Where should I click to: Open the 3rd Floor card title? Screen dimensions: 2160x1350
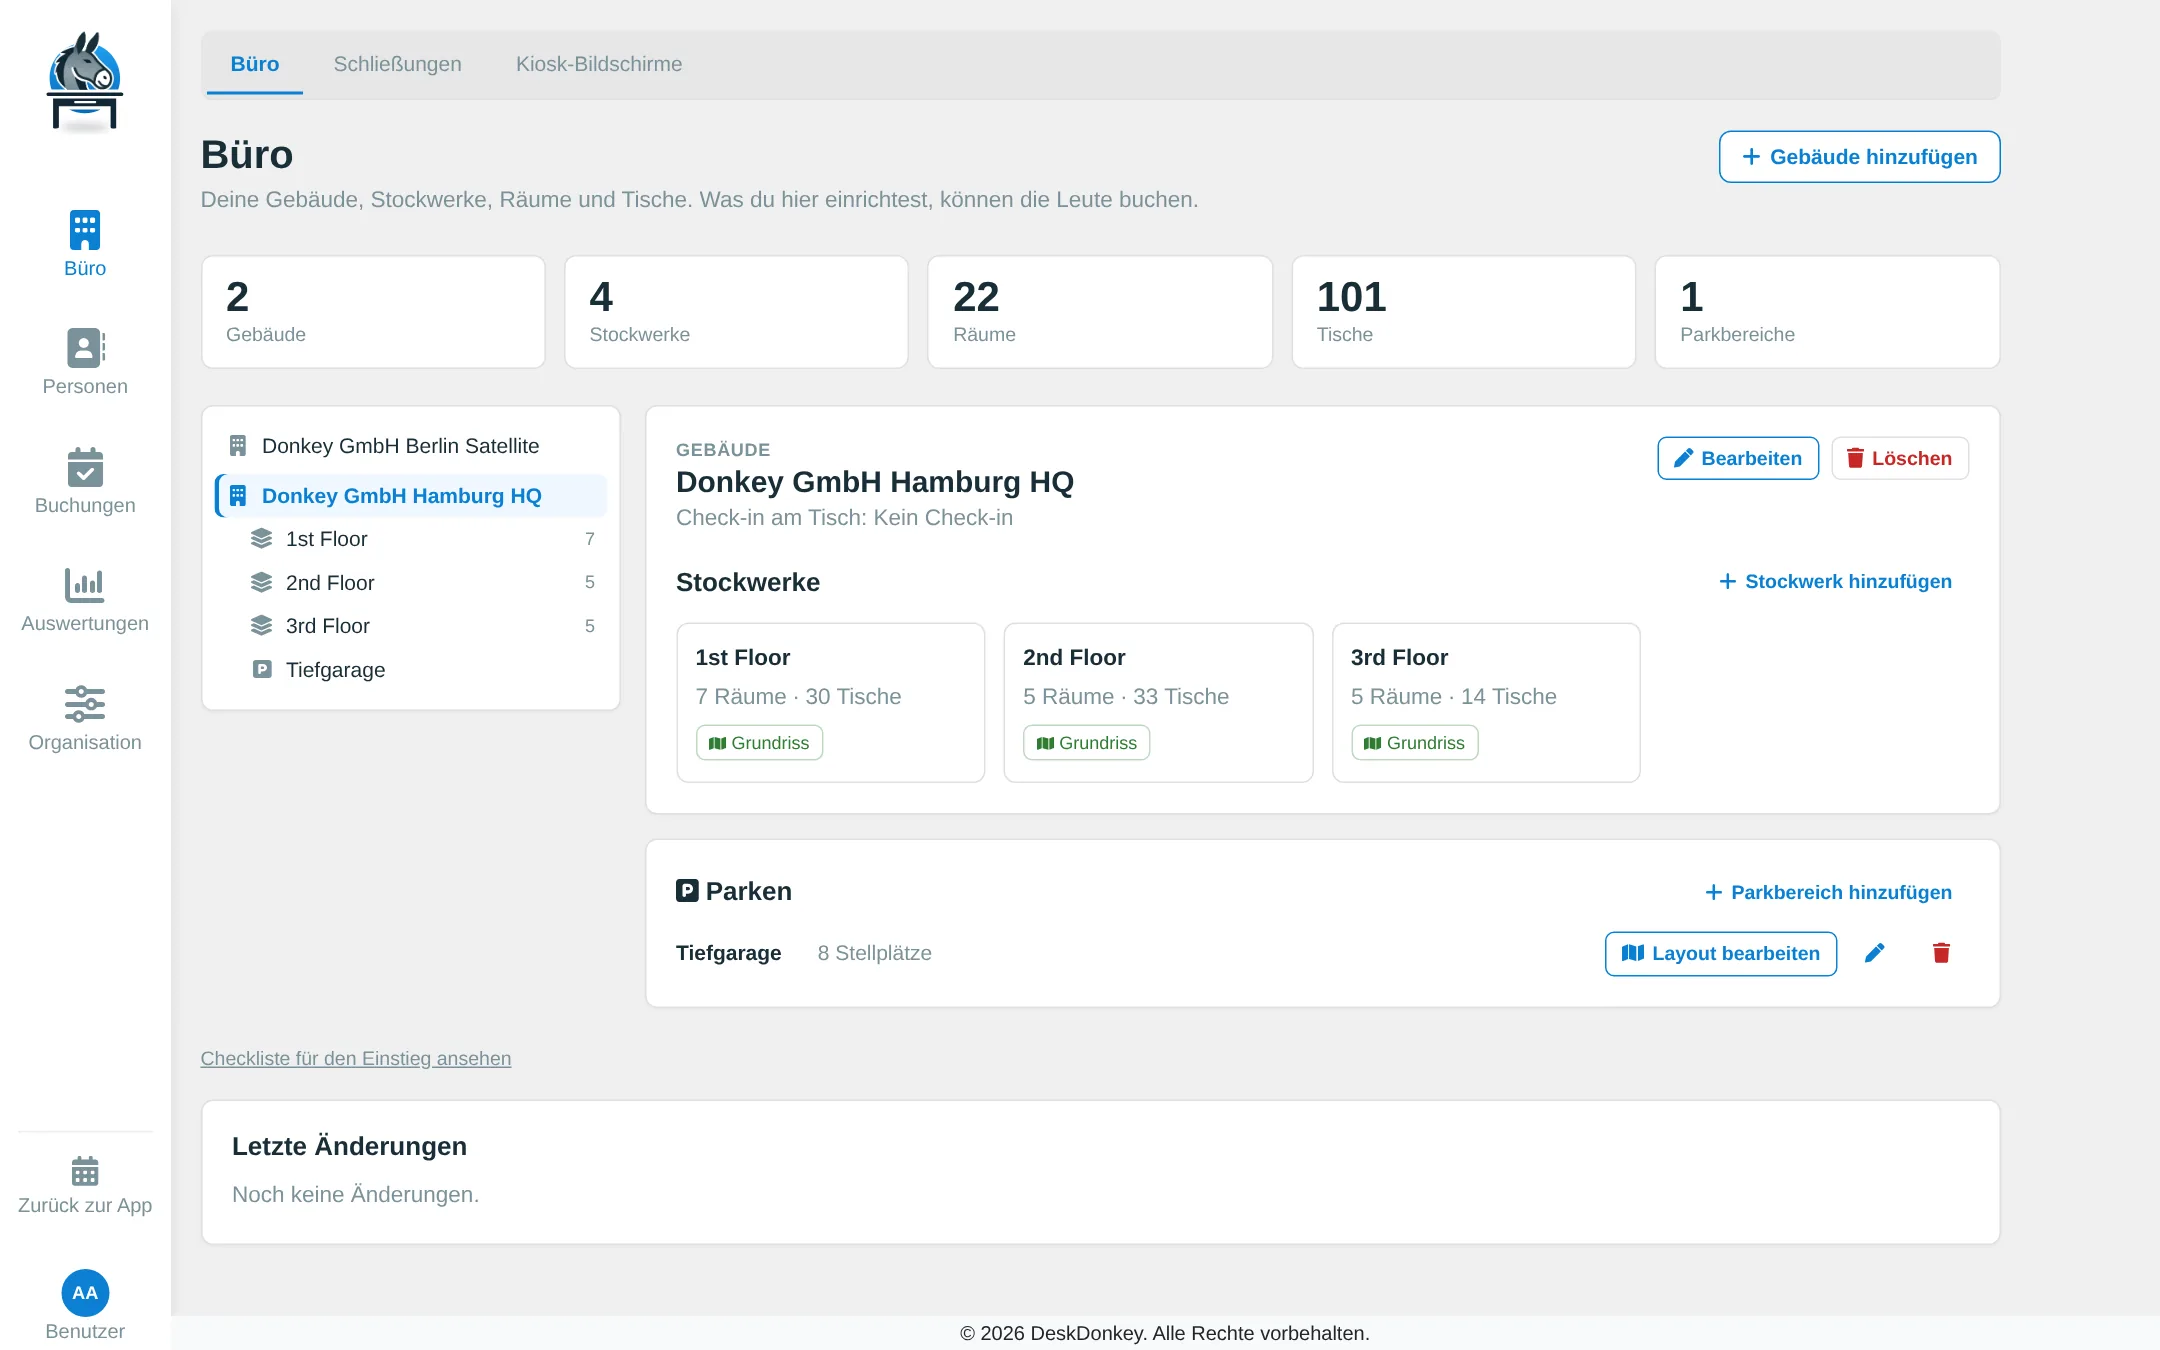[x=1400, y=658]
